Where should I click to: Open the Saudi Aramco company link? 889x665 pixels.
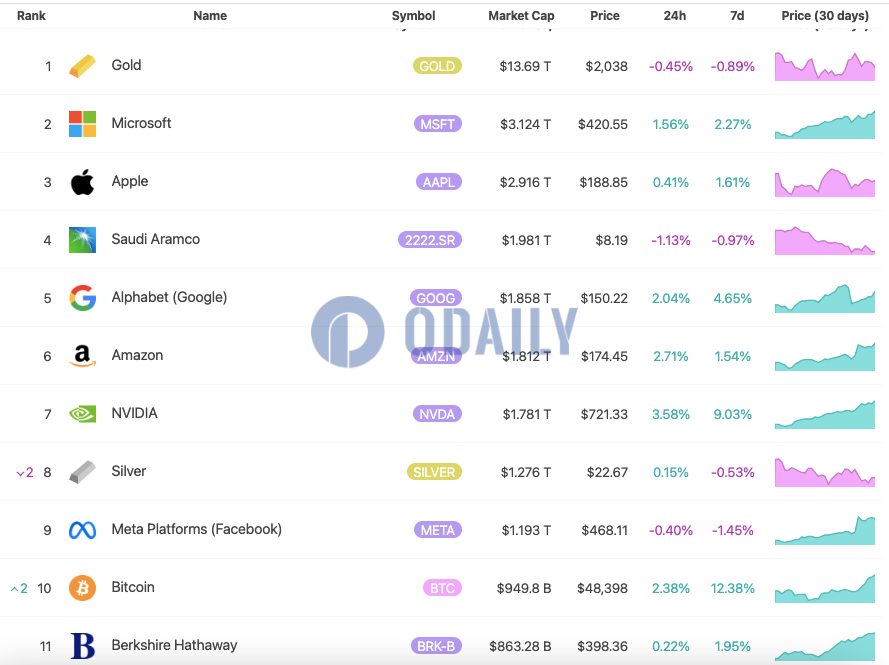pos(155,239)
